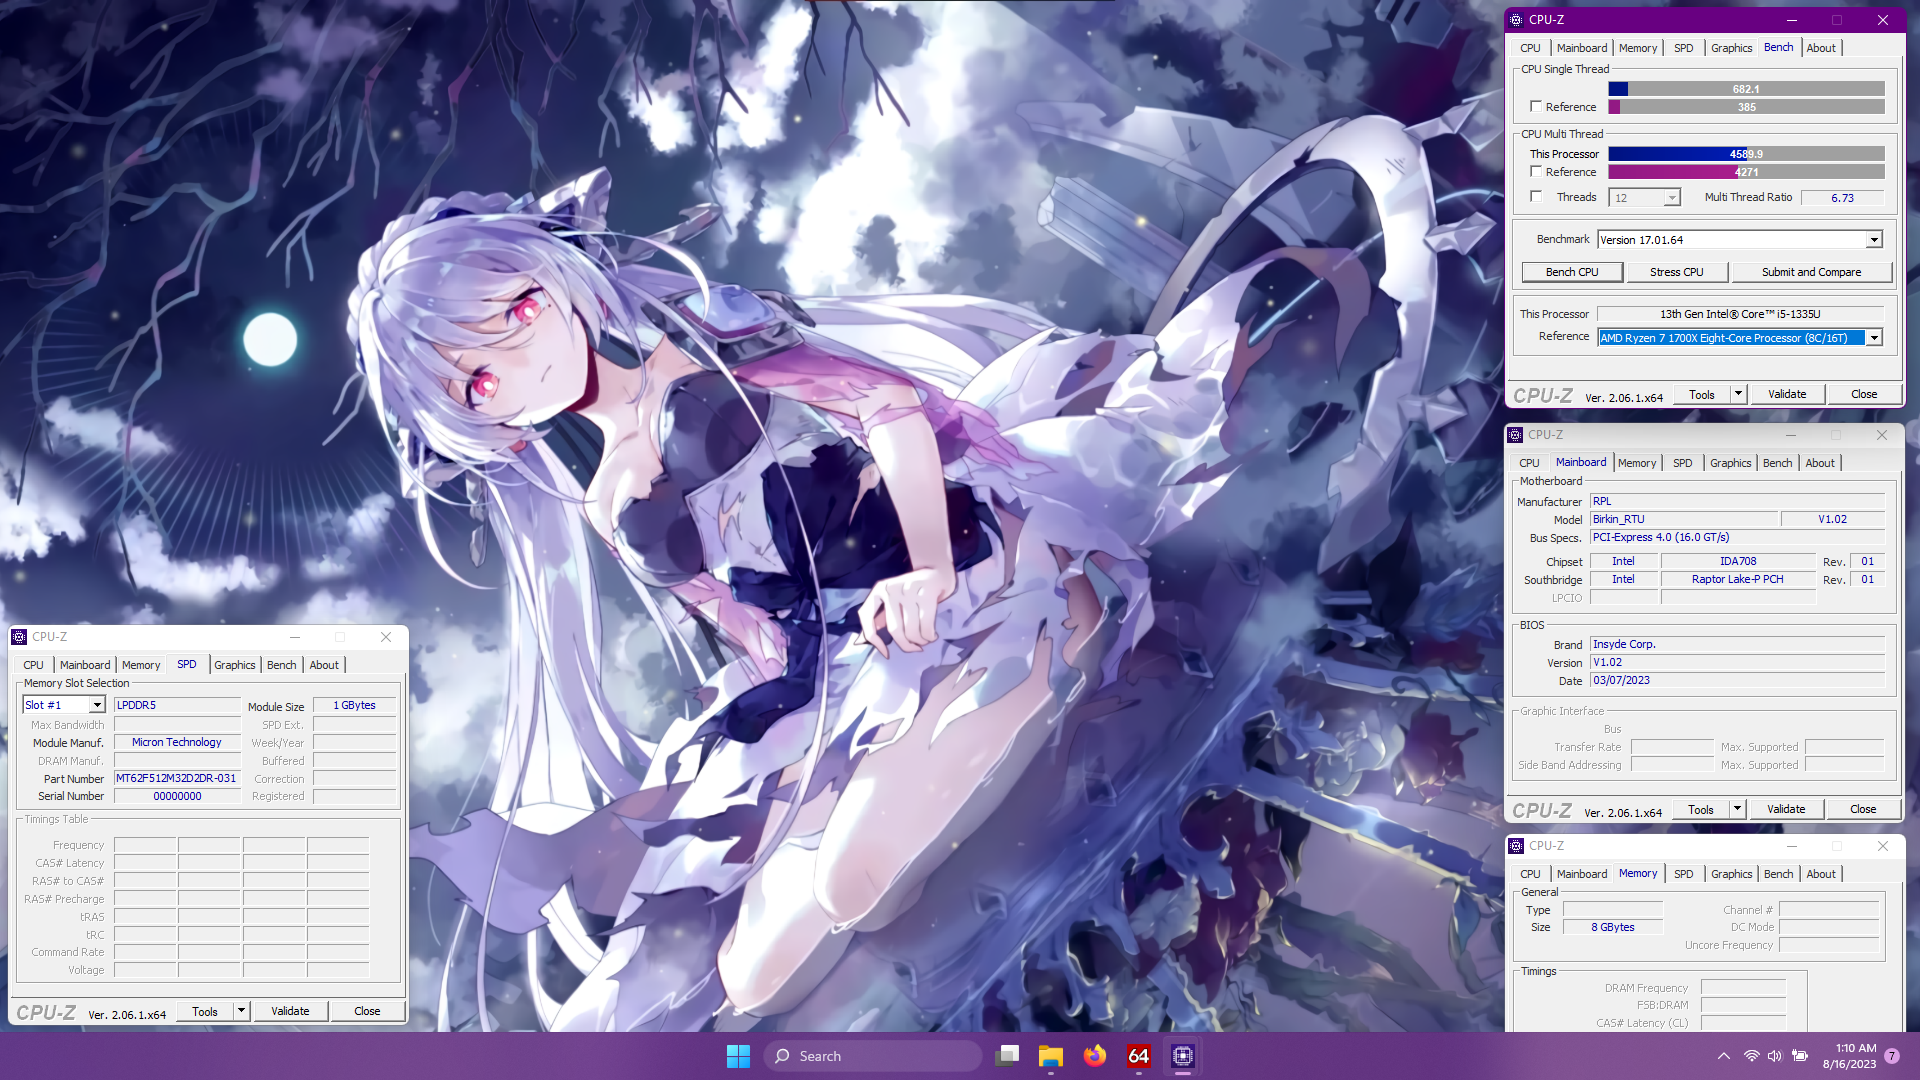Click multi thread 4589.9 score bar
1920x1080 pixels.
click(x=1746, y=154)
